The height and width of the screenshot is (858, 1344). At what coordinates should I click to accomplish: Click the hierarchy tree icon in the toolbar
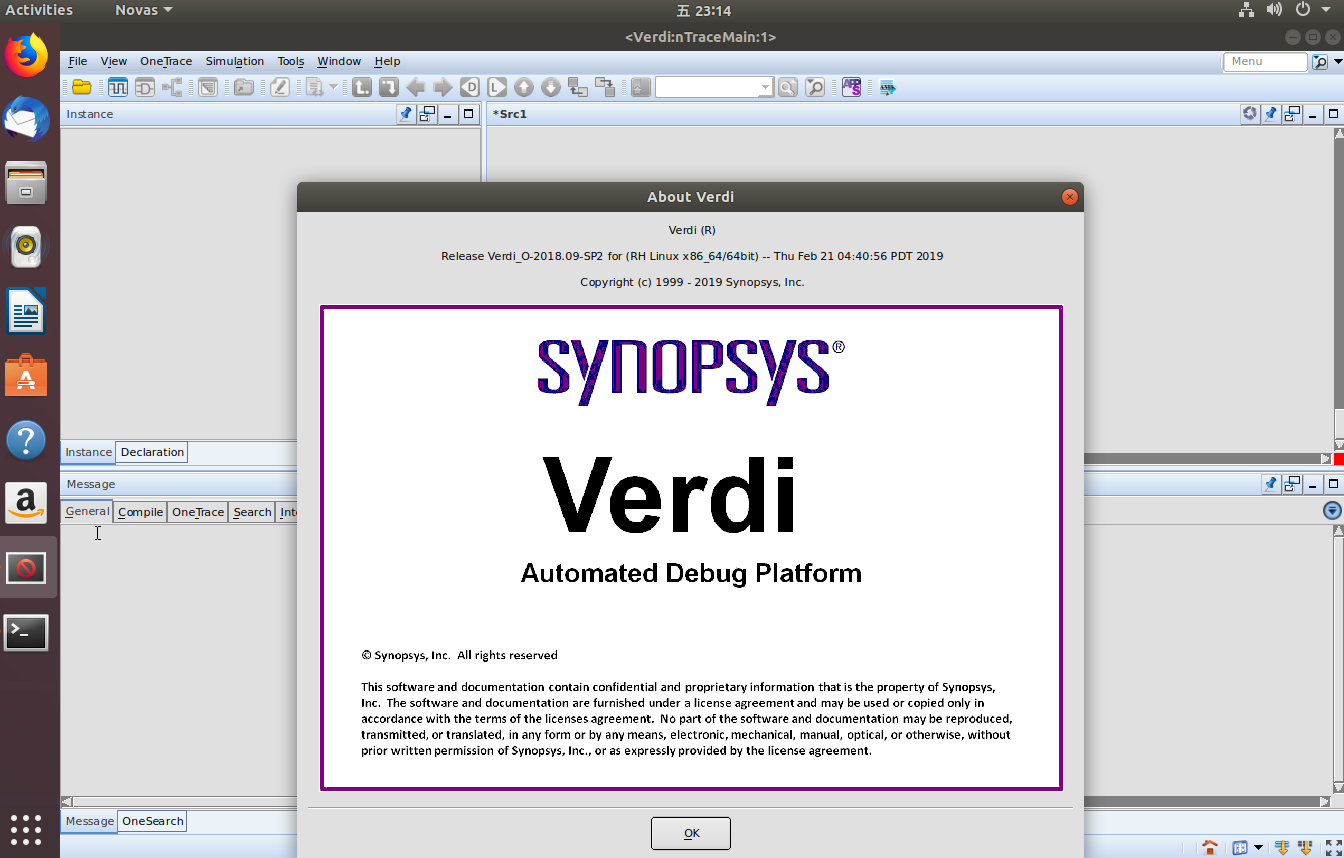point(172,87)
